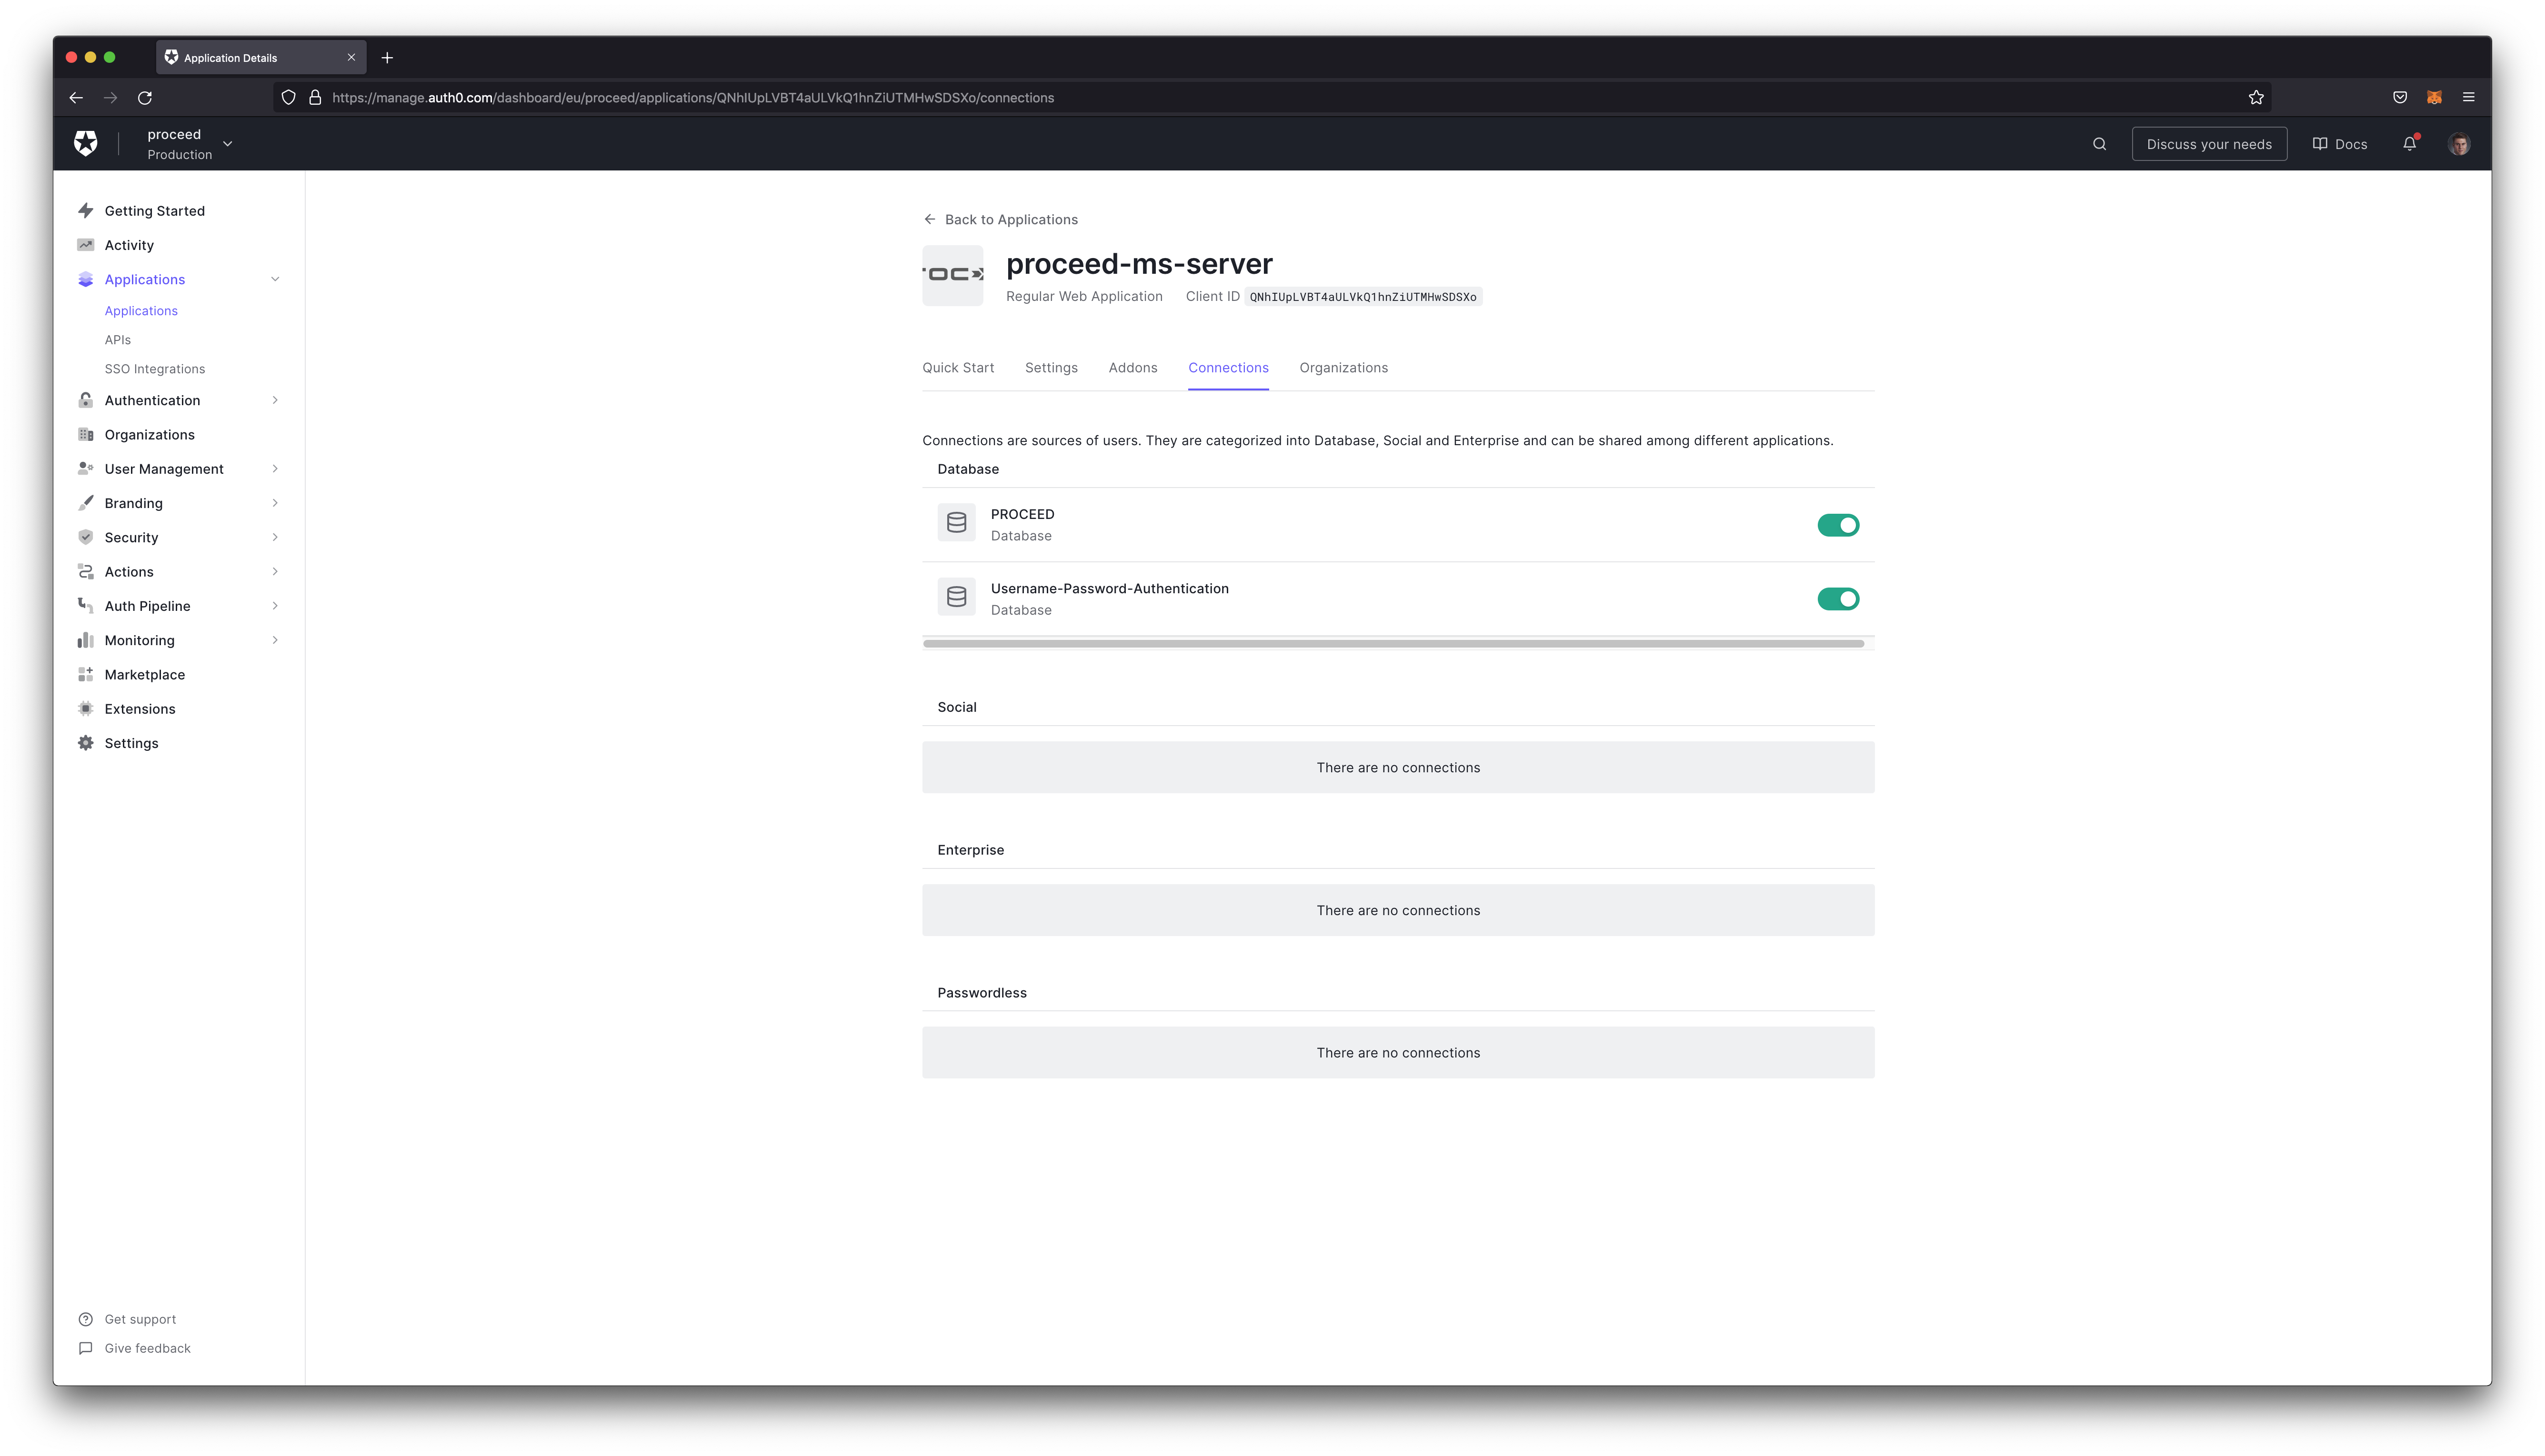
Task: Switch to Quick Start tab
Action: point(958,367)
